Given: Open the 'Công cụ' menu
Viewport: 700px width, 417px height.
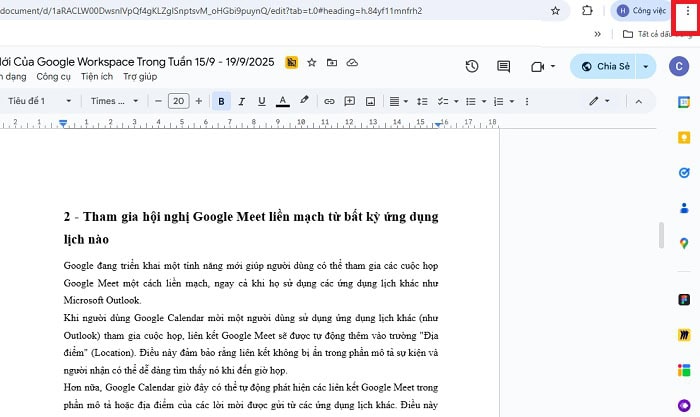Looking at the screenshot, I should pos(53,76).
